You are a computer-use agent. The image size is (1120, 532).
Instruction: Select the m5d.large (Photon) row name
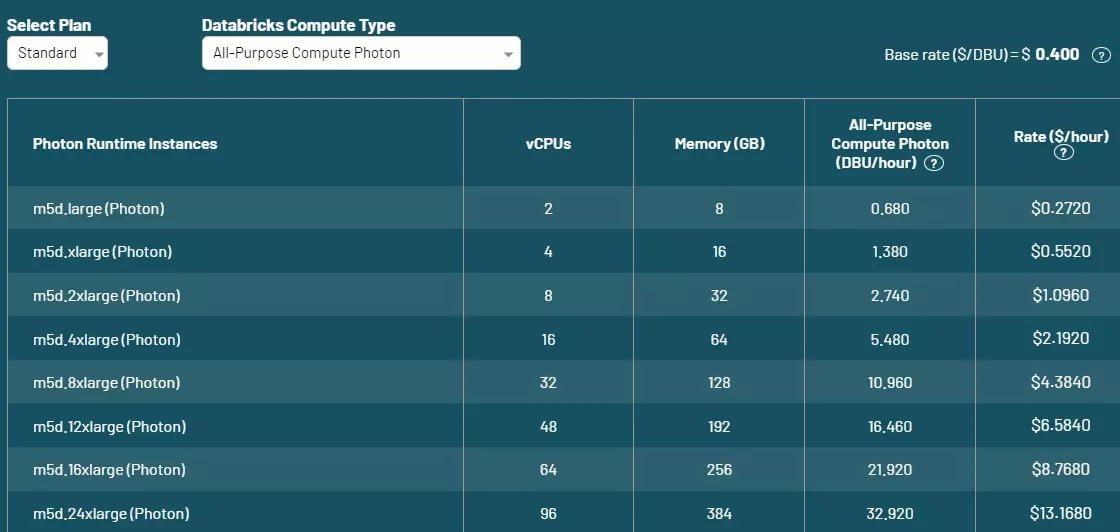[99, 209]
